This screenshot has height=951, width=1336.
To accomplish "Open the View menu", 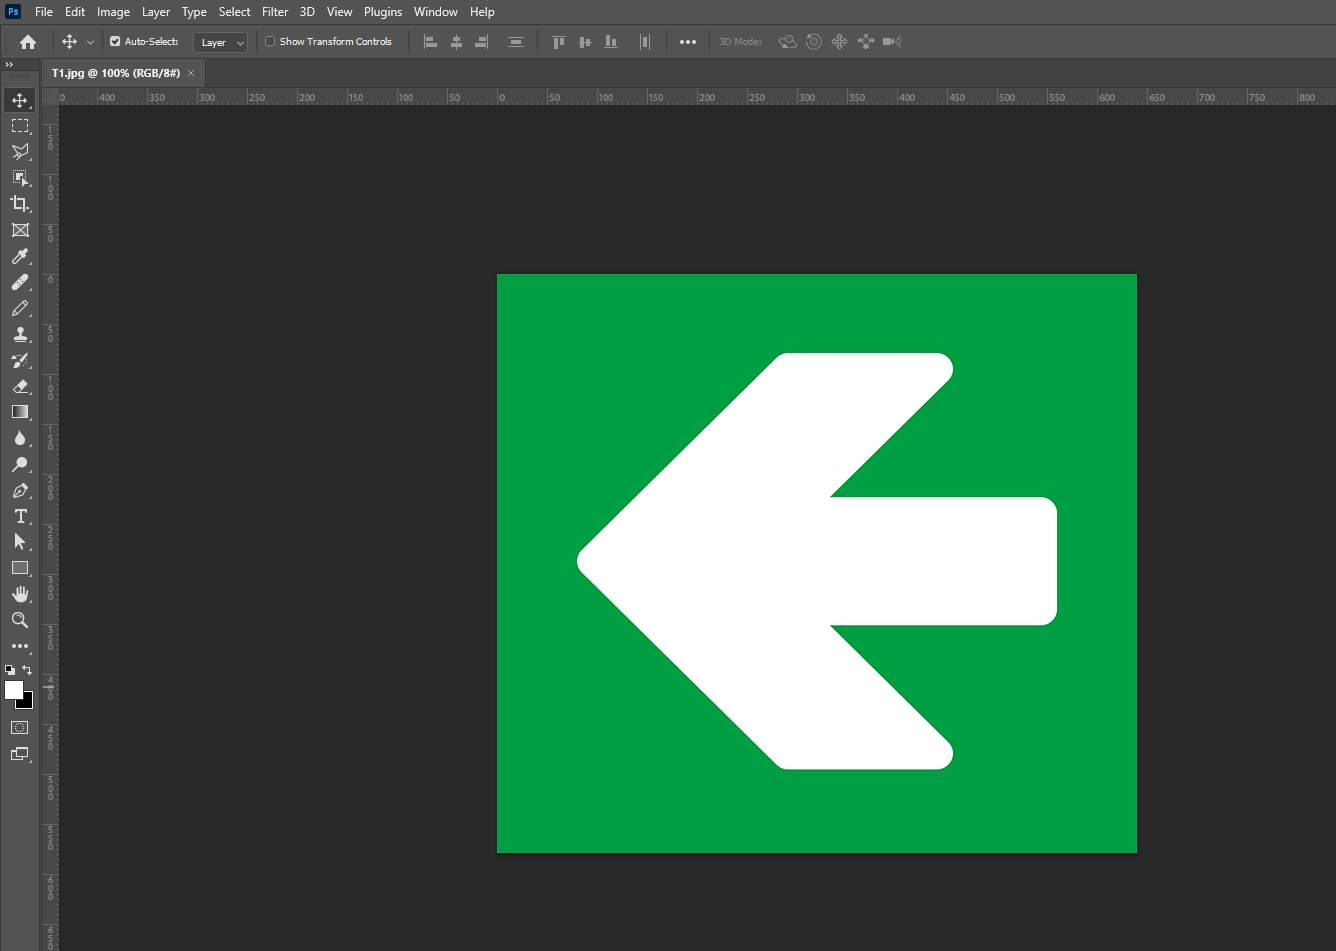I will coord(339,12).
